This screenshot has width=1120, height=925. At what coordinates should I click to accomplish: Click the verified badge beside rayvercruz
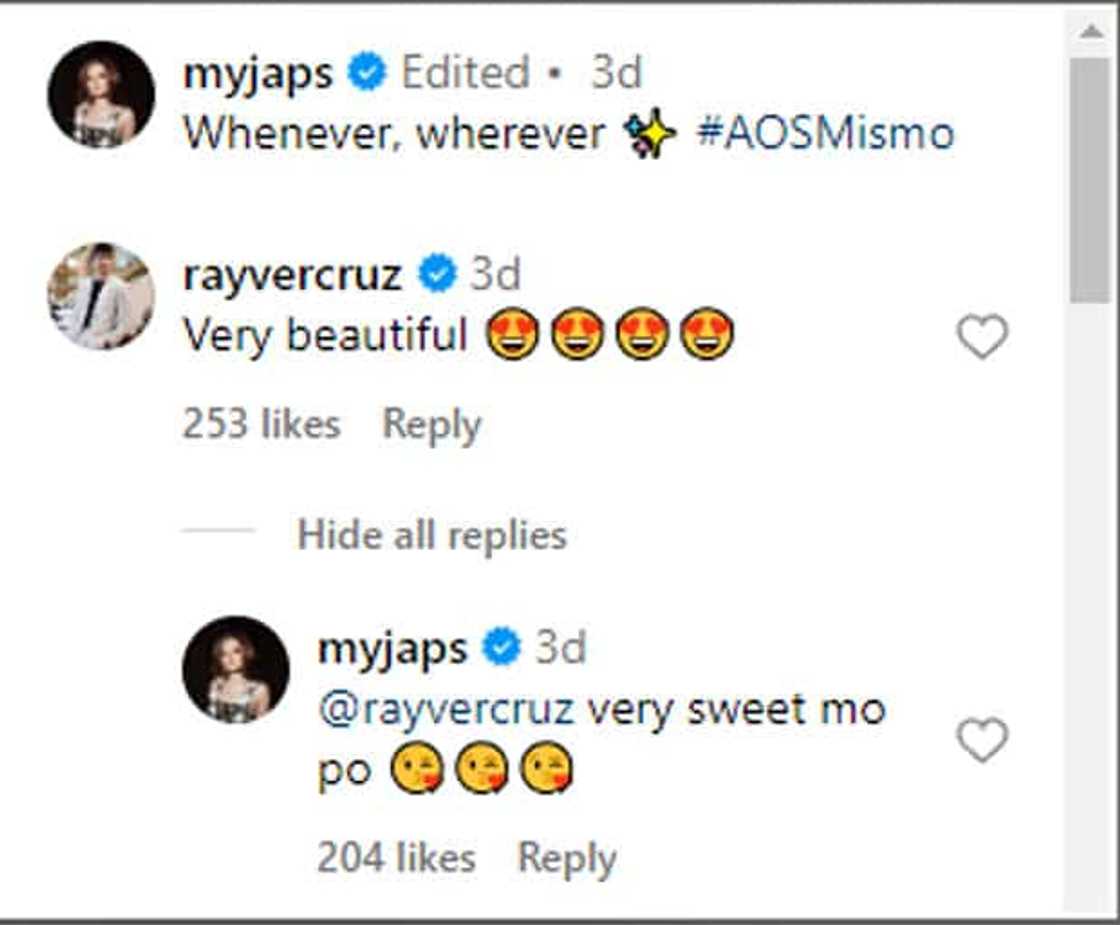(x=437, y=274)
